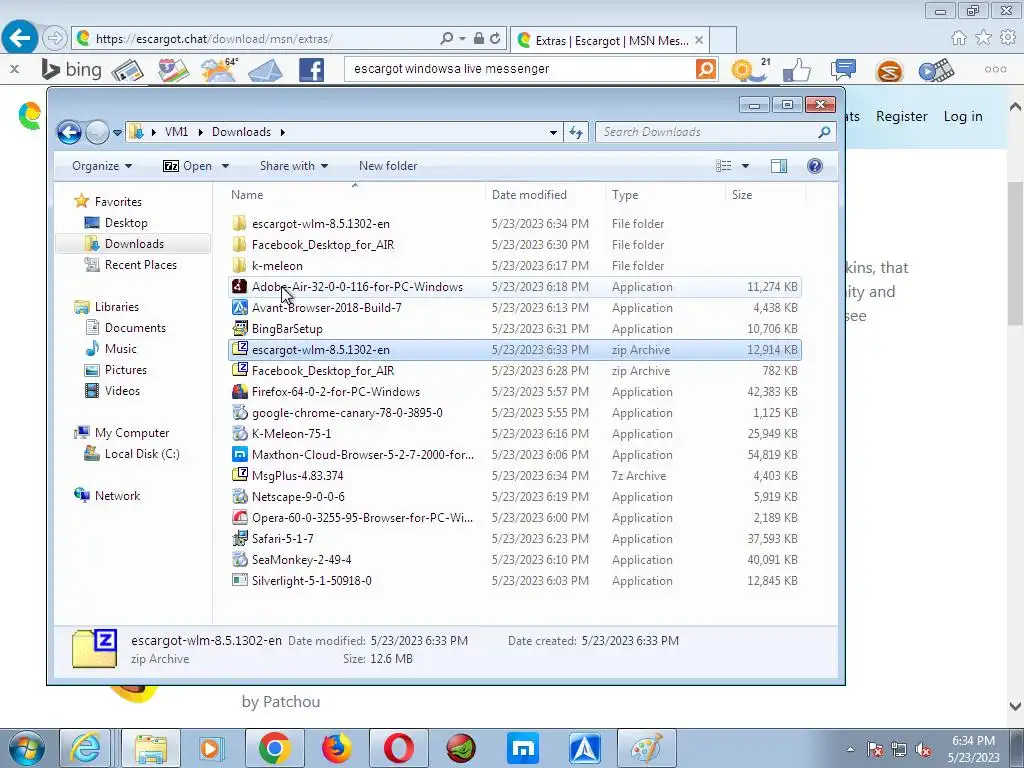Click the Bing logo in the Bing Bar

(71, 69)
